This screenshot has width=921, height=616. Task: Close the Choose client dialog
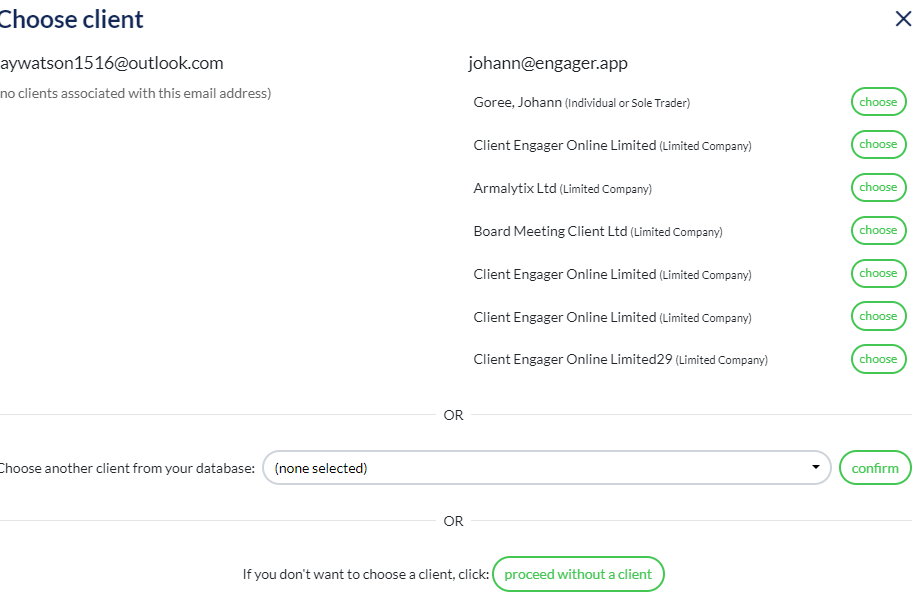(x=902, y=18)
